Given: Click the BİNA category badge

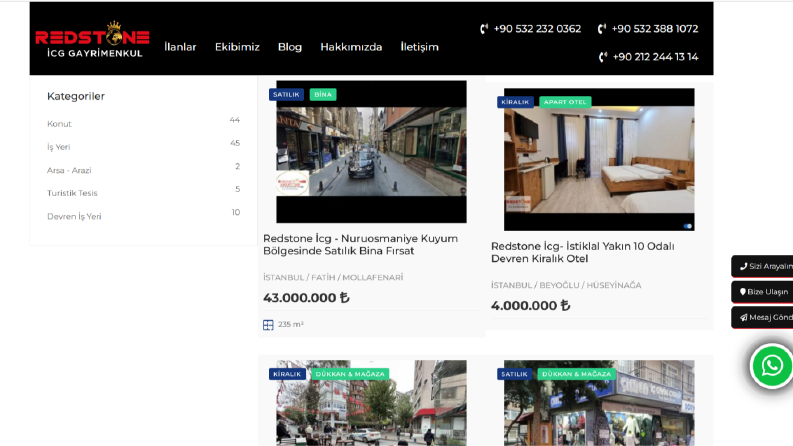Looking at the screenshot, I should [x=323, y=95].
